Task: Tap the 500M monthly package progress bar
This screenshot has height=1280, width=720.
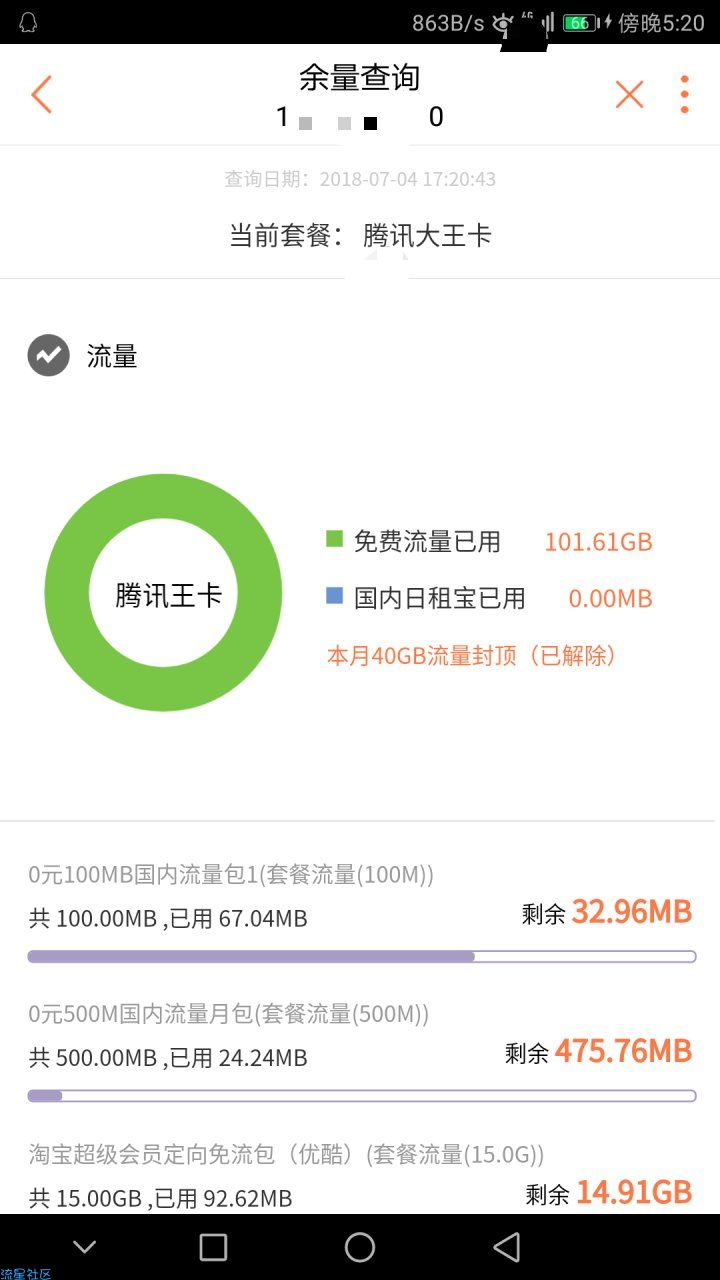Action: tap(361, 1096)
